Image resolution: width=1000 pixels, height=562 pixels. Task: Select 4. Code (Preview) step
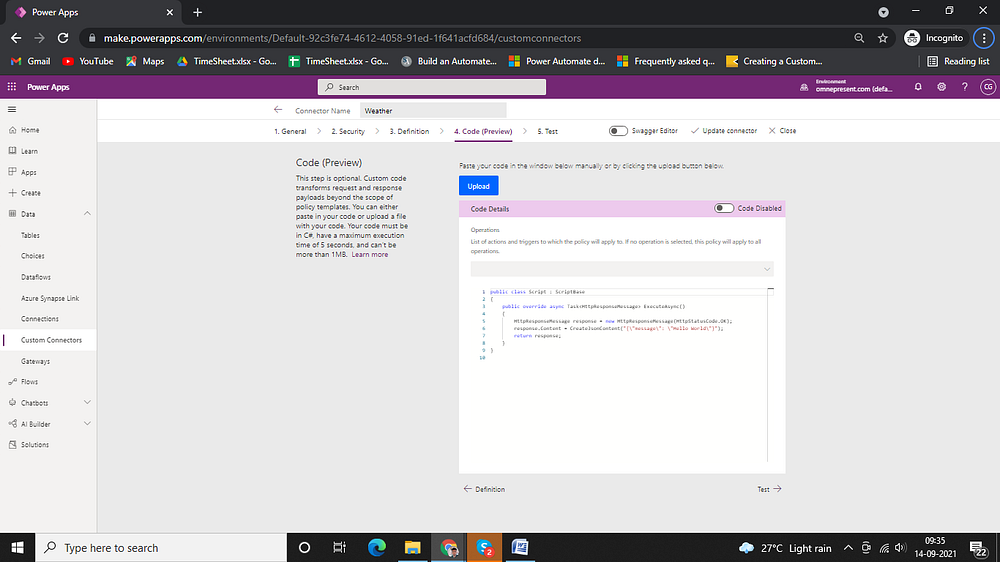click(483, 131)
